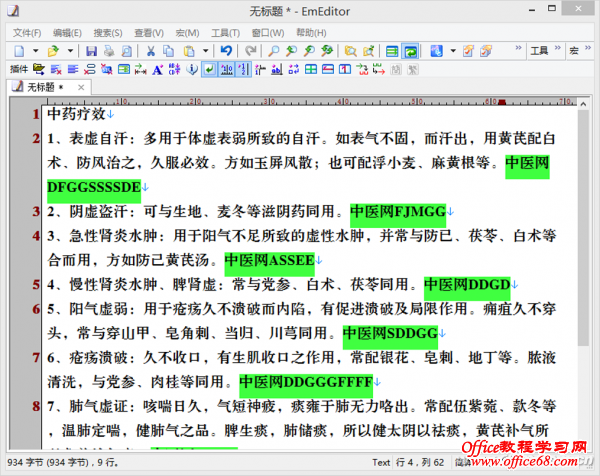Cut selection with the scissors icon
The width and height of the screenshot is (600, 476).
(x=151, y=51)
